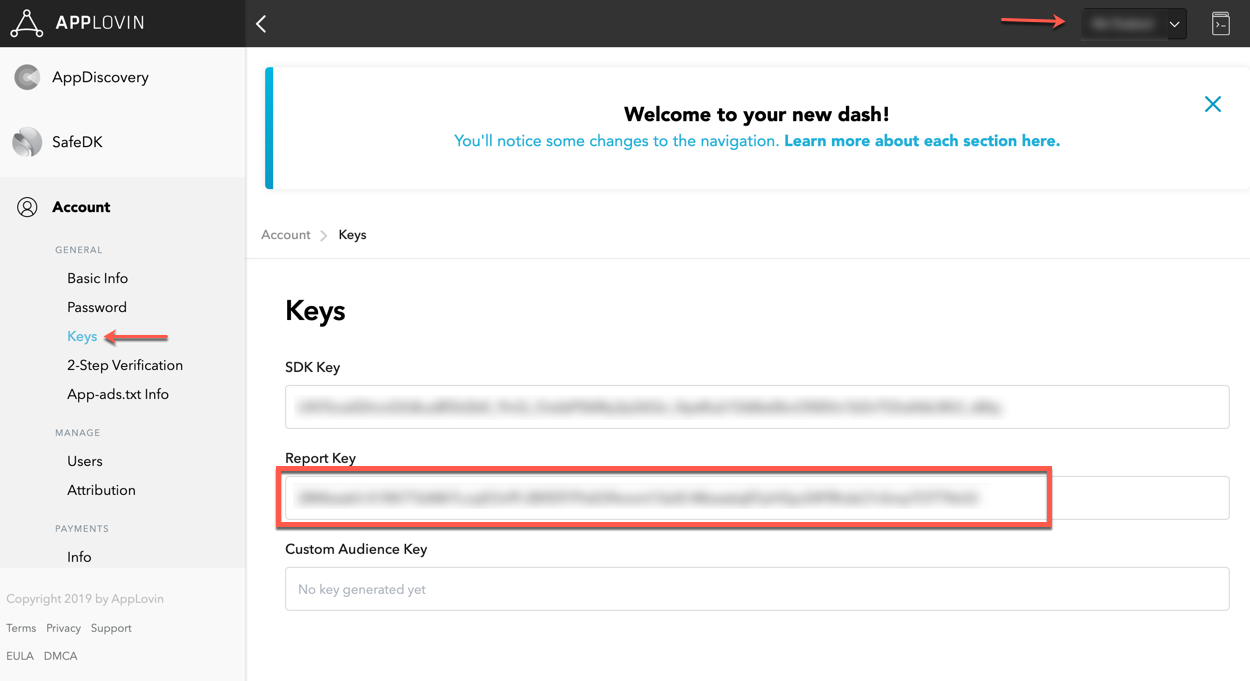Click the Account breadcrumb link
1250x681 pixels.
point(286,235)
